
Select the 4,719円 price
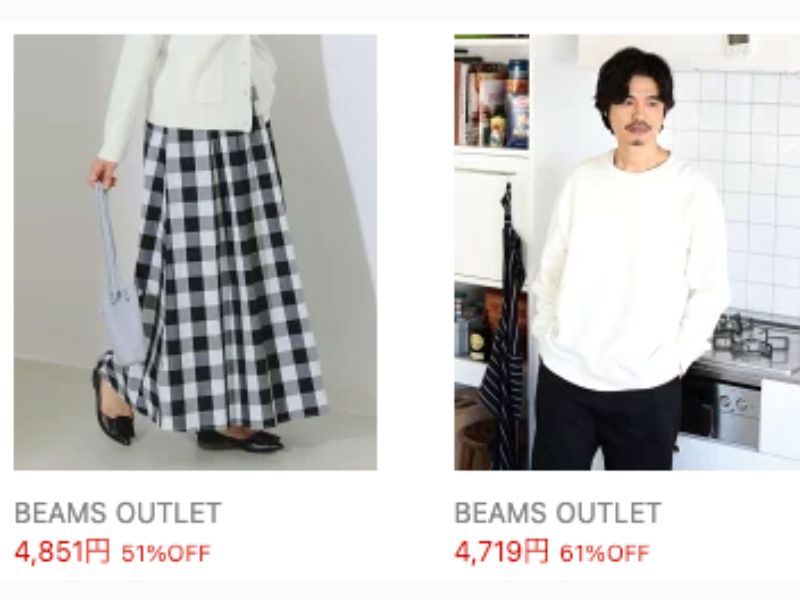[502, 552]
